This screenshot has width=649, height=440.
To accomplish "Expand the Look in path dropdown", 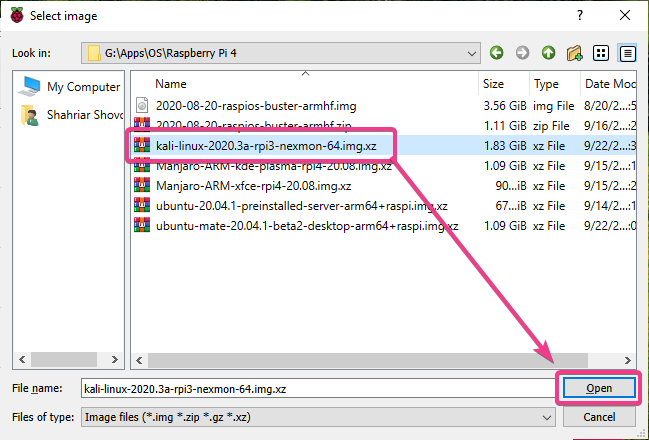I will tap(471, 53).
